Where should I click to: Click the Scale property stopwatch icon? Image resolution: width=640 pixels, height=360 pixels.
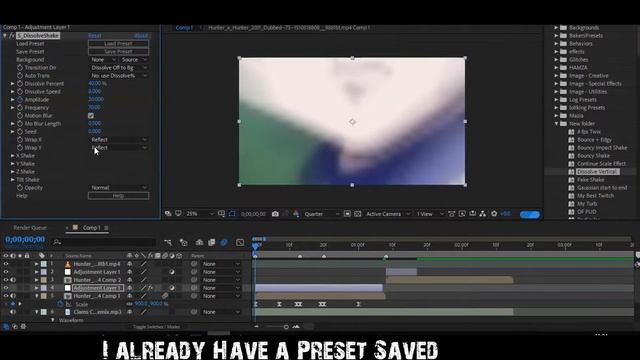coord(60,304)
